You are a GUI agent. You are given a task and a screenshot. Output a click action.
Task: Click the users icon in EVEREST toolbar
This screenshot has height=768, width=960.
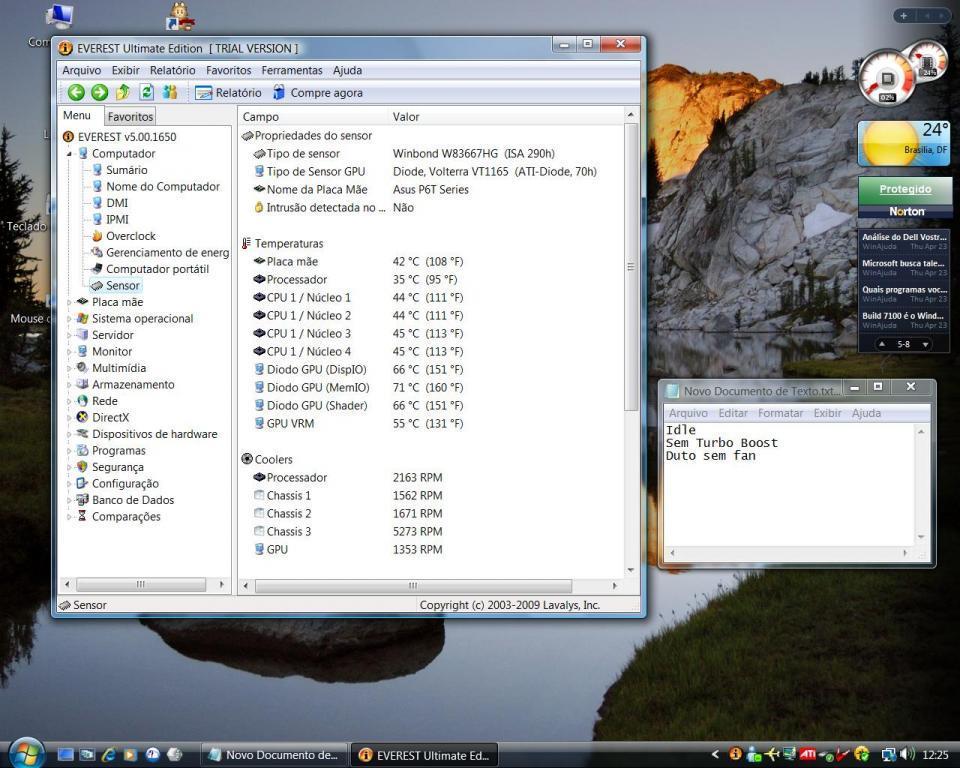(170, 93)
